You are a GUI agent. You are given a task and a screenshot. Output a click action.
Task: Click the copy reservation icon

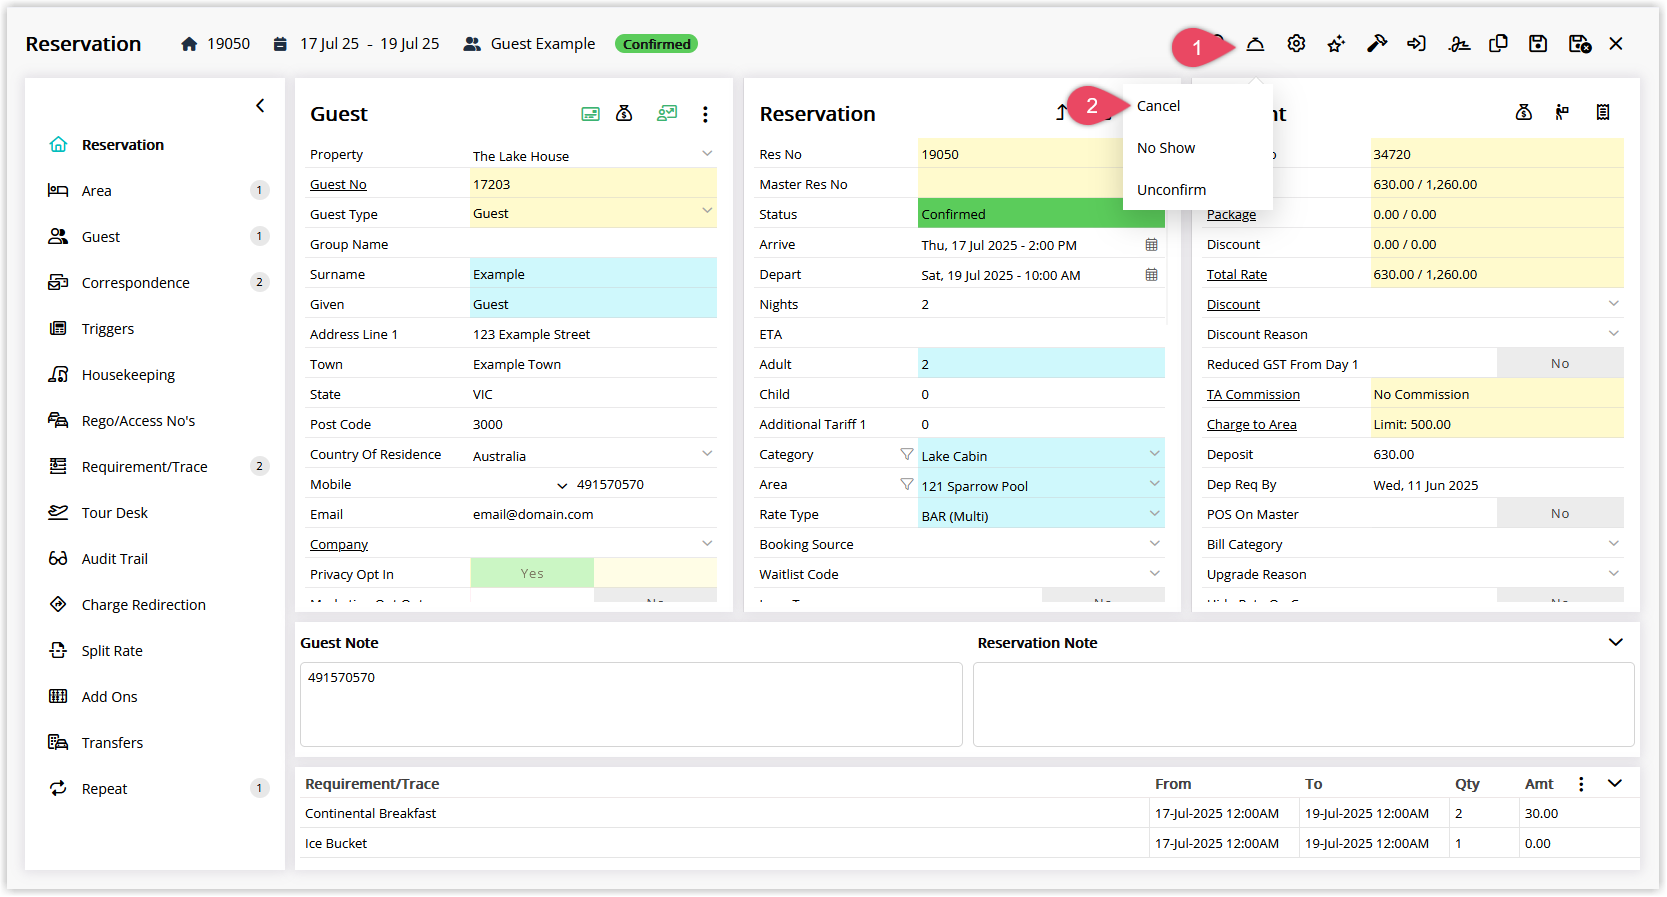pos(1498,44)
